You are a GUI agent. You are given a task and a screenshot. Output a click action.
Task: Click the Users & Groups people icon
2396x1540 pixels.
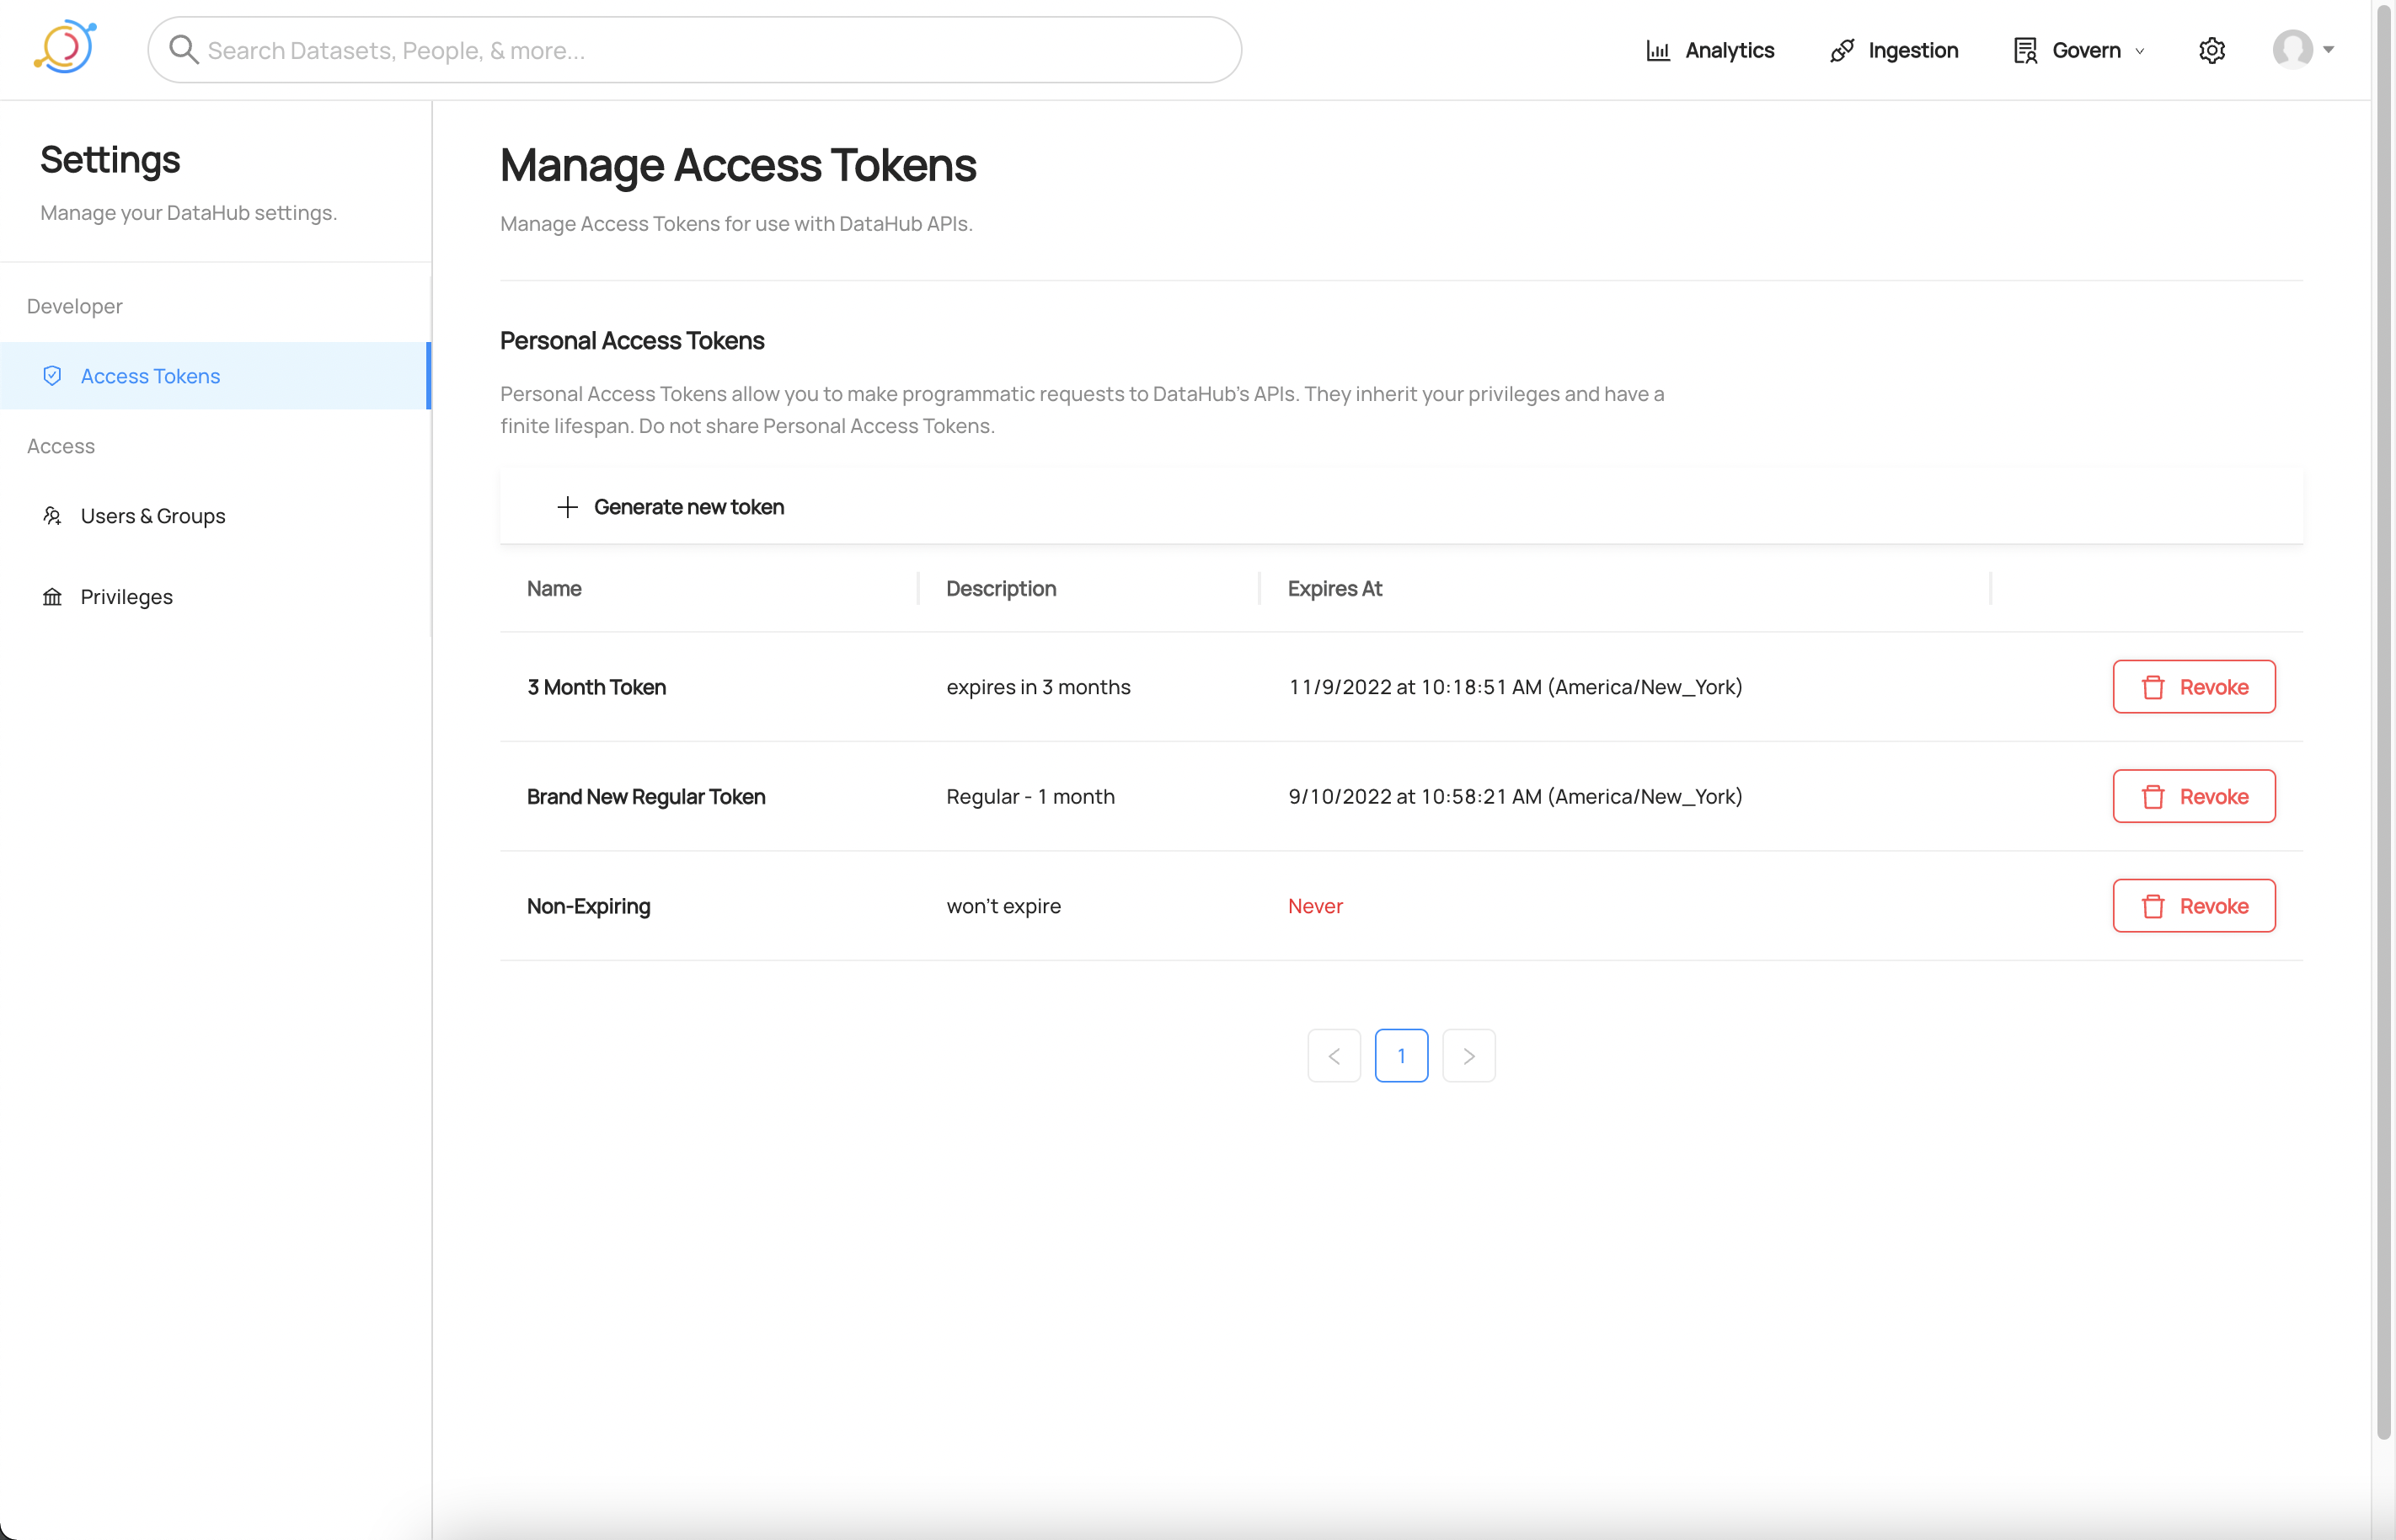[52, 516]
